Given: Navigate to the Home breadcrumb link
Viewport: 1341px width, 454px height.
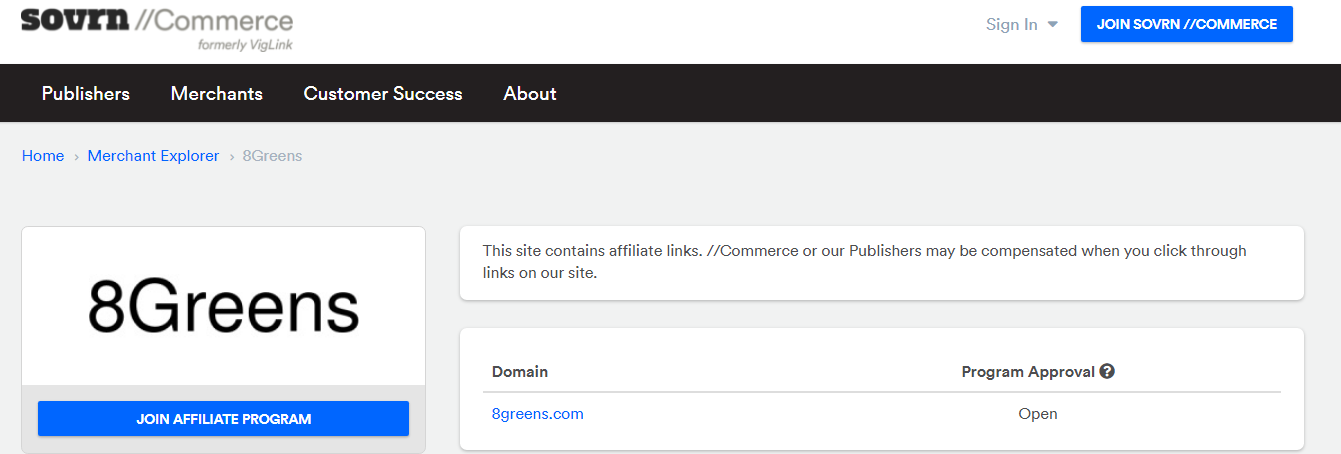Looking at the screenshot, I should [43, 156].
